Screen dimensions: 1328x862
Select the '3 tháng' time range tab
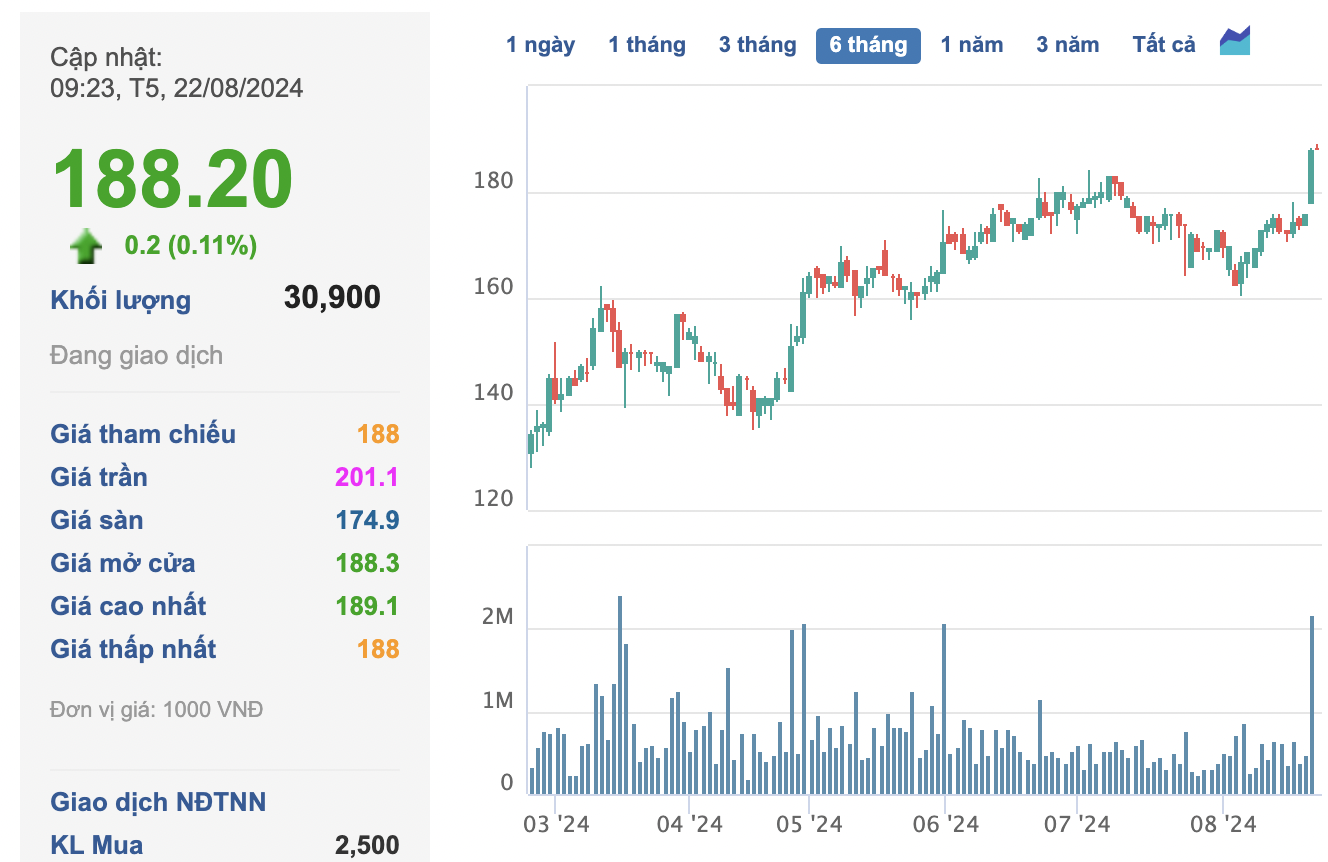pyautogui.click(x=757, y=45)
